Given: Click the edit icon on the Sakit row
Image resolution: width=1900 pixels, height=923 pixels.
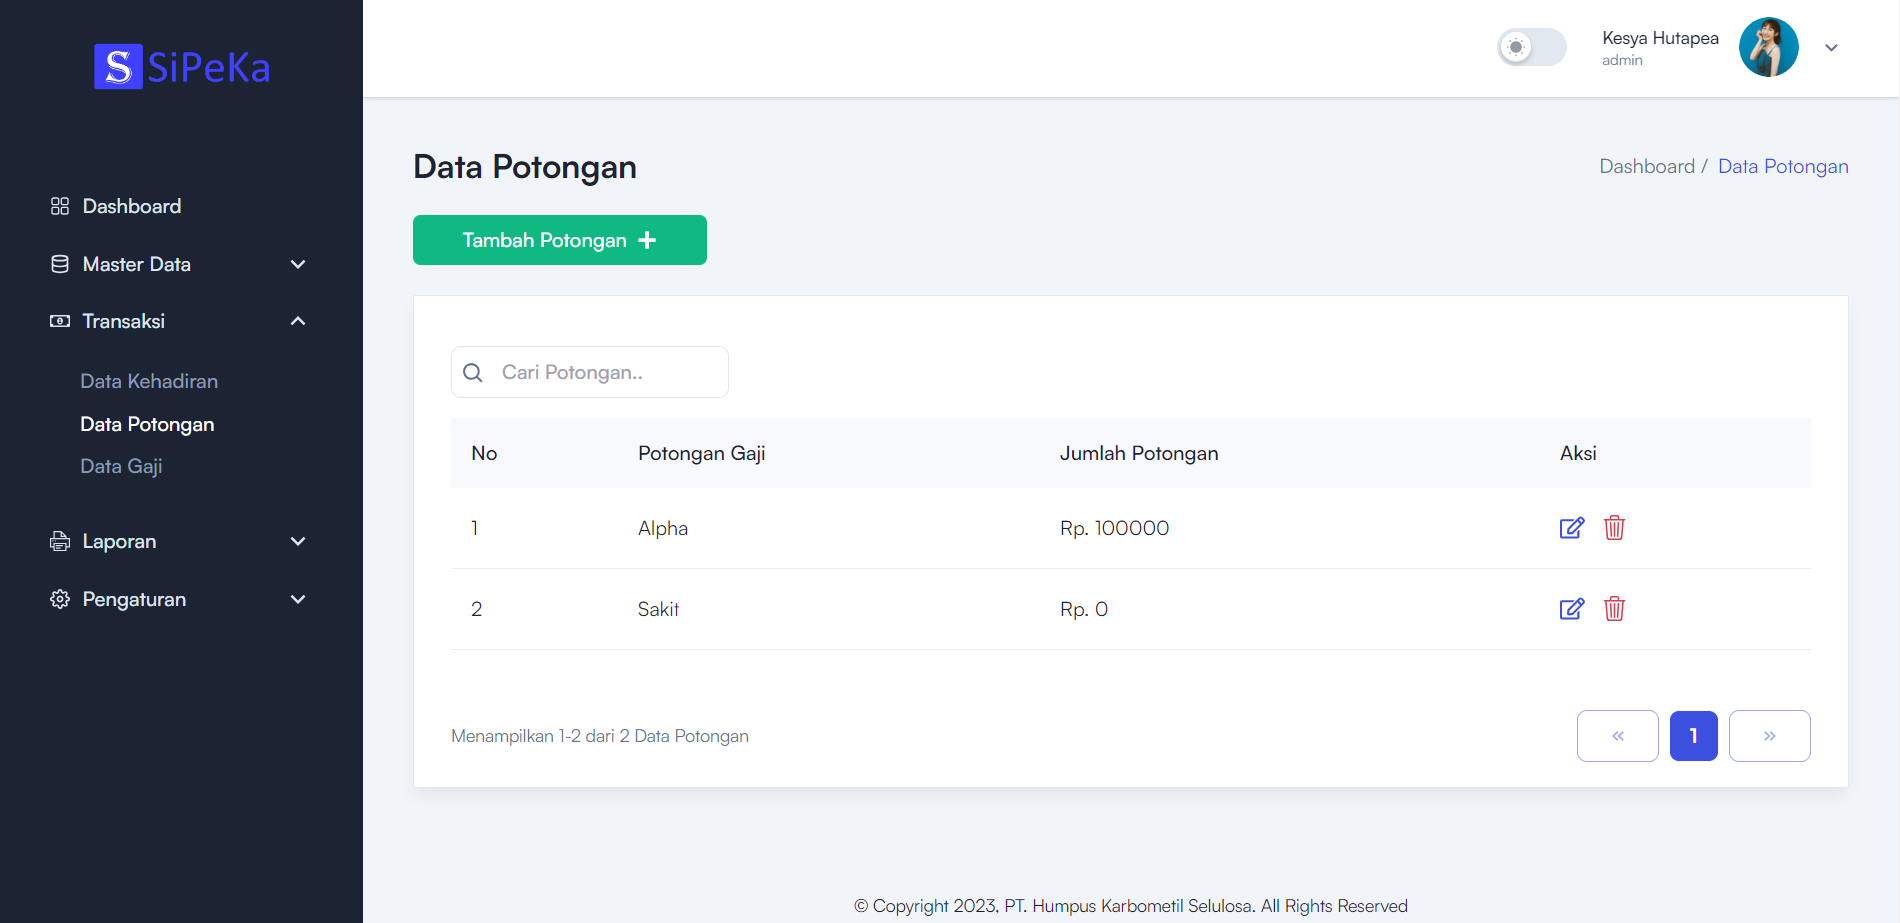Looking at the screenshot, I should point(1571,609).
